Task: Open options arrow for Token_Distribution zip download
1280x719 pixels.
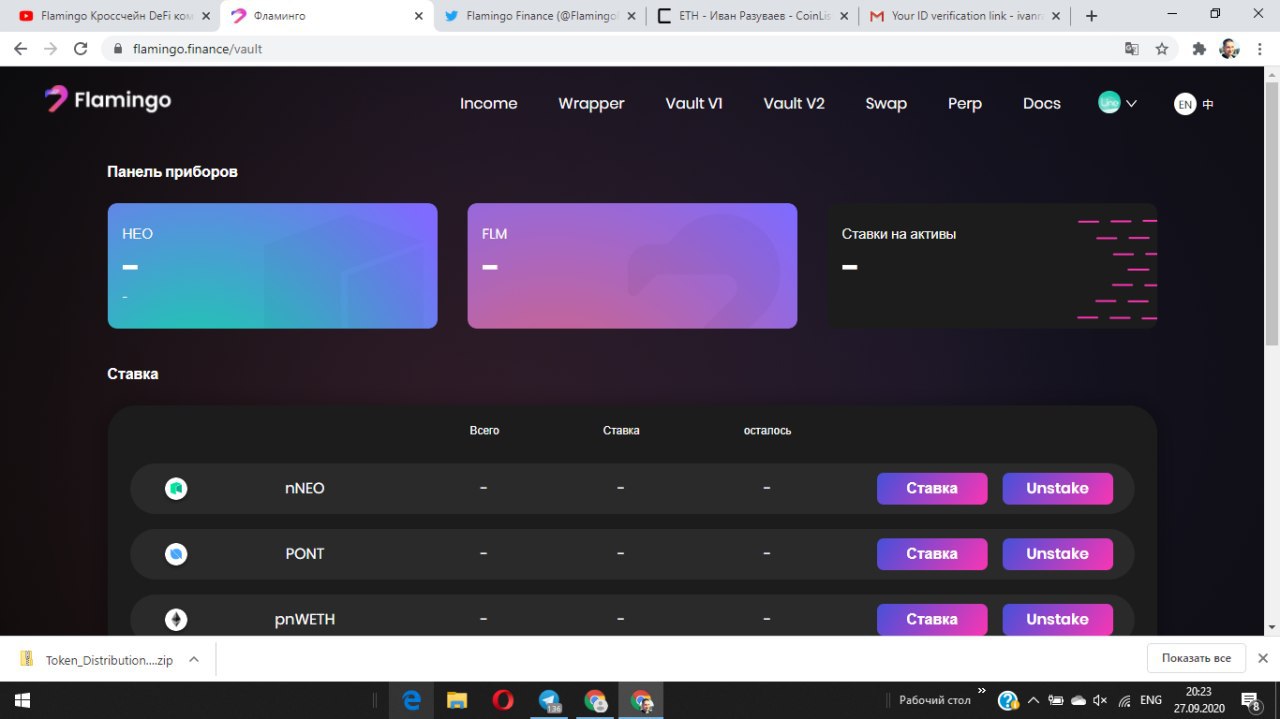Action: tap(194, 659)
